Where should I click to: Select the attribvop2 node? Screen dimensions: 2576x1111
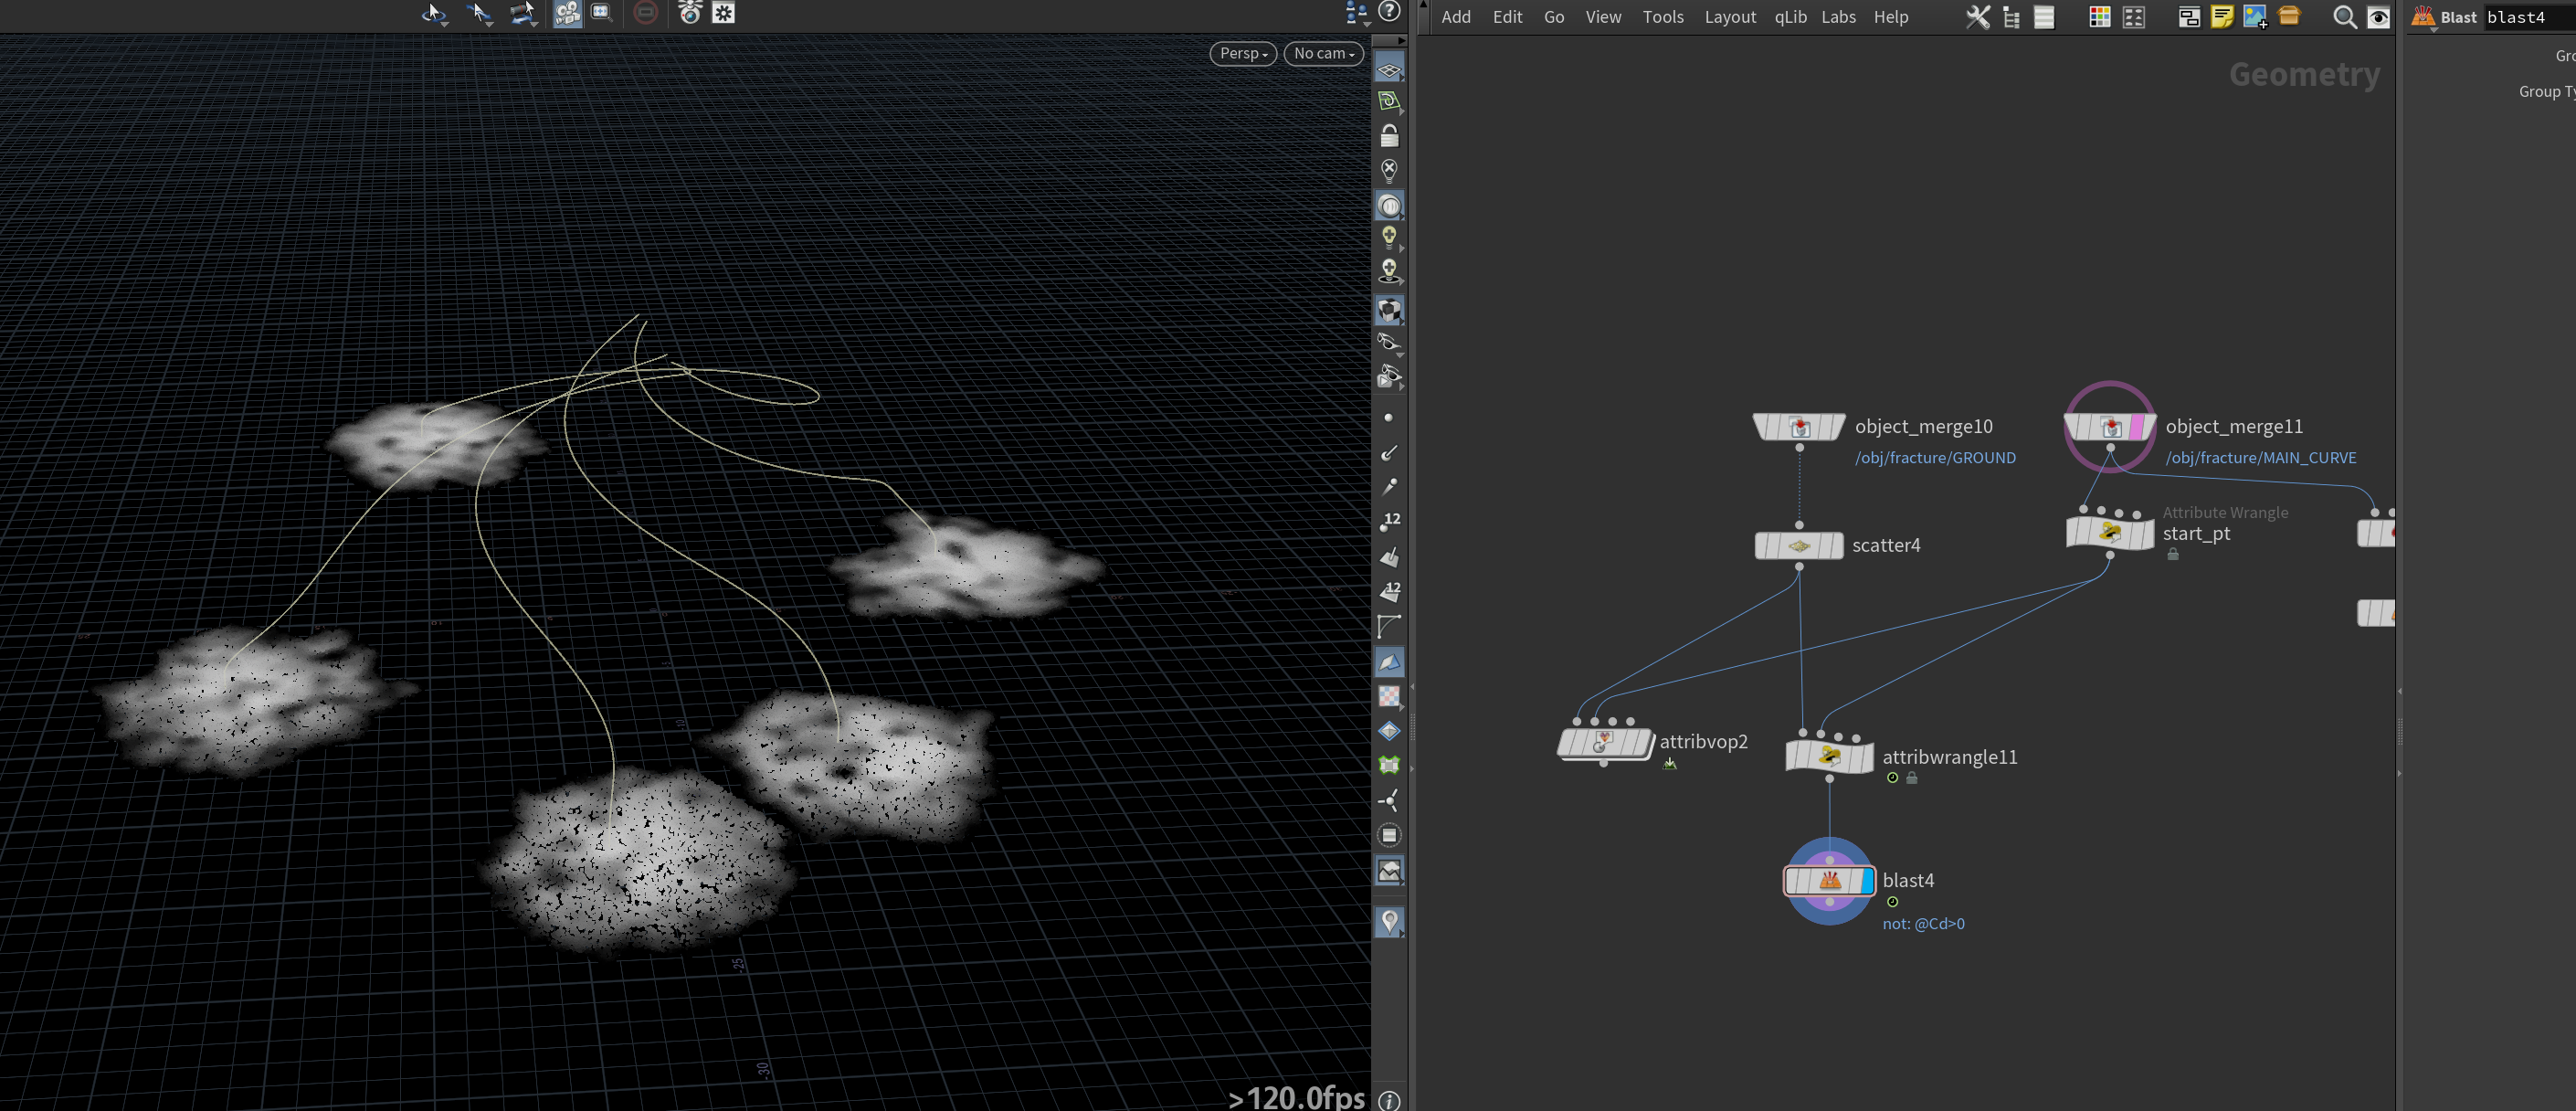1604,743
